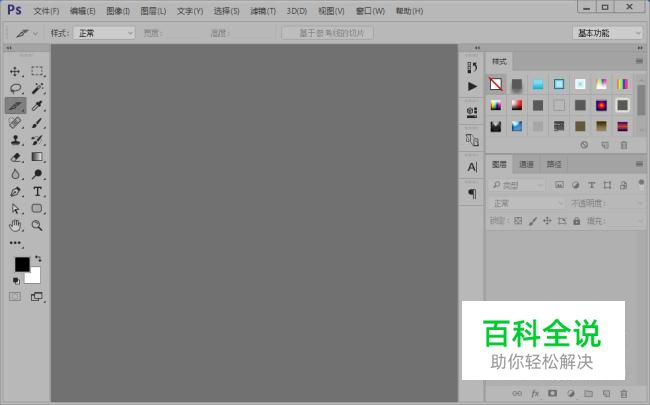The width and height of the screenshot is (650, 405).
Task: Select the Eyedropper tool
Action: (x=37, y=106)
